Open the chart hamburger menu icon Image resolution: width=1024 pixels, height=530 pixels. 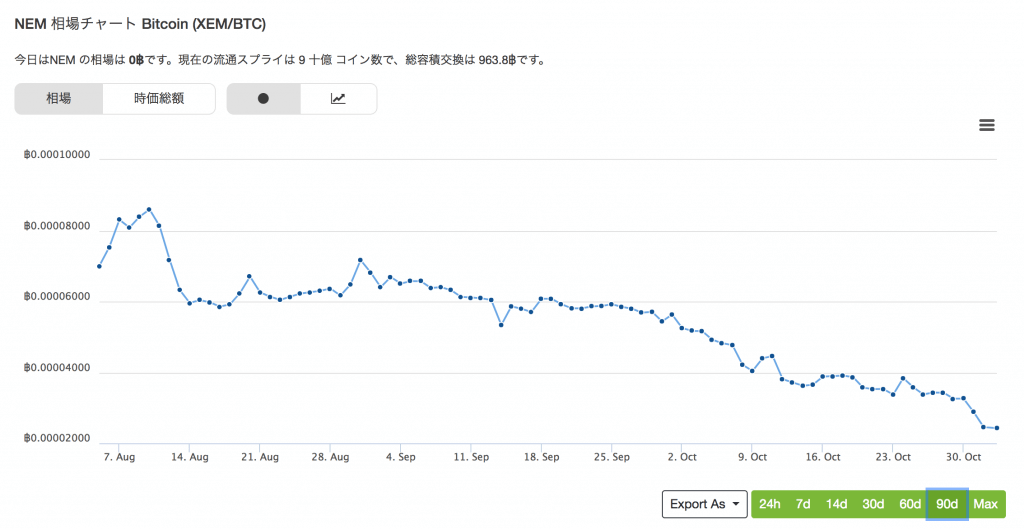(986, 125)
